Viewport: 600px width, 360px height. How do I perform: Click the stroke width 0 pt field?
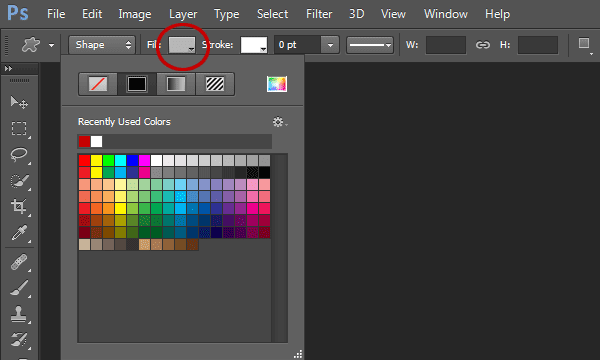pyautogui.click(x=297, y=45)
